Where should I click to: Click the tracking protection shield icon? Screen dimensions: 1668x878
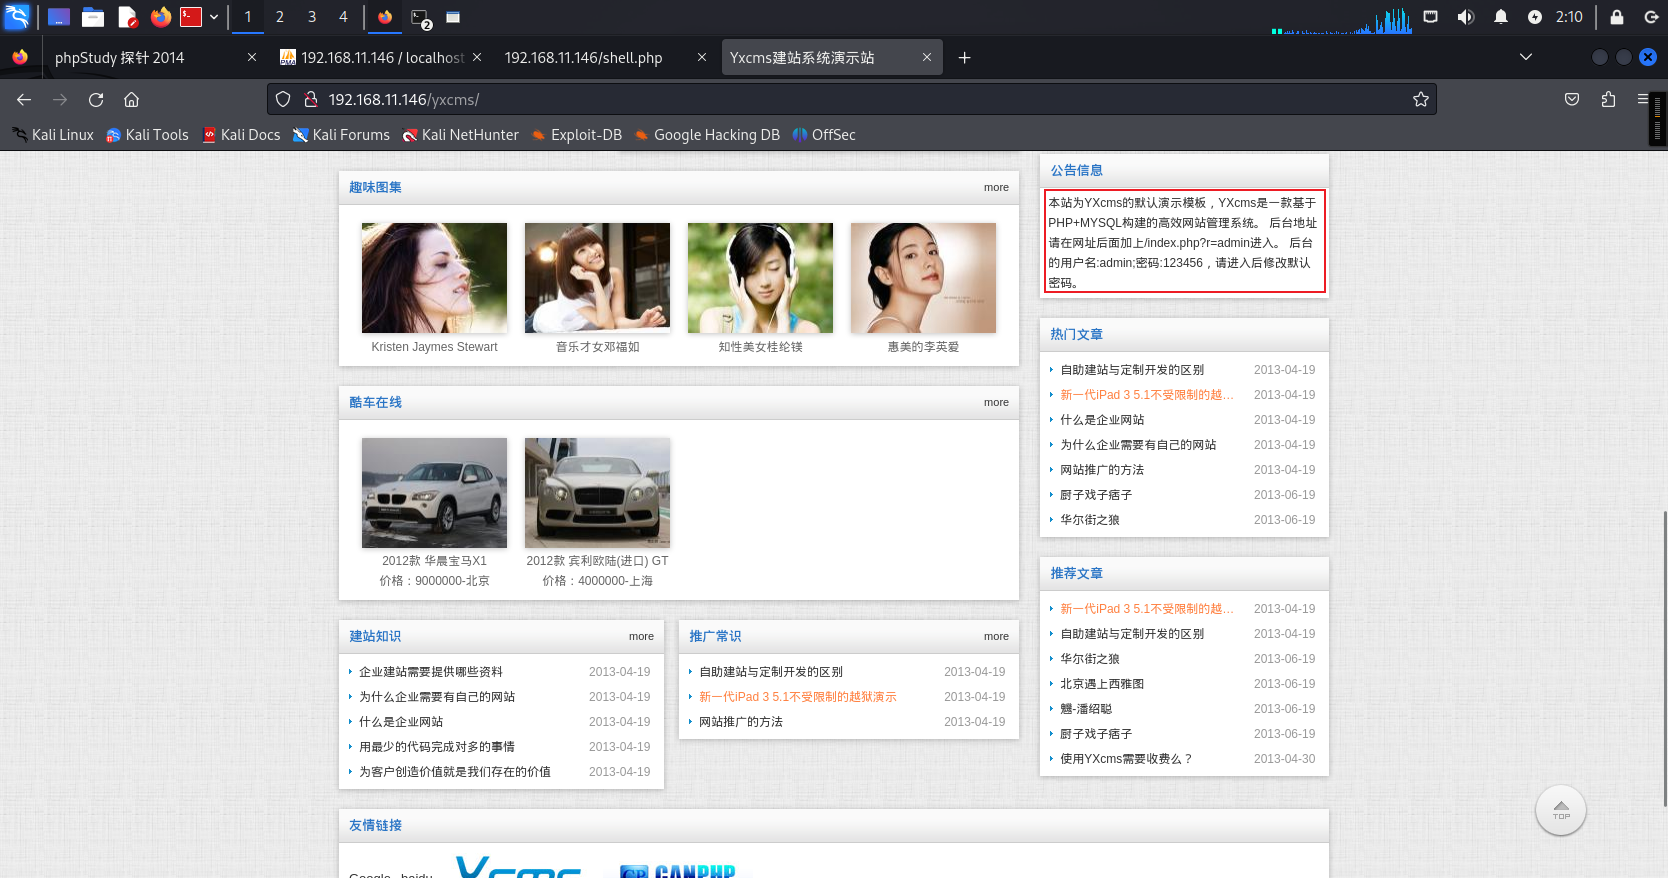pyautogui.click(x=283, y=99)
